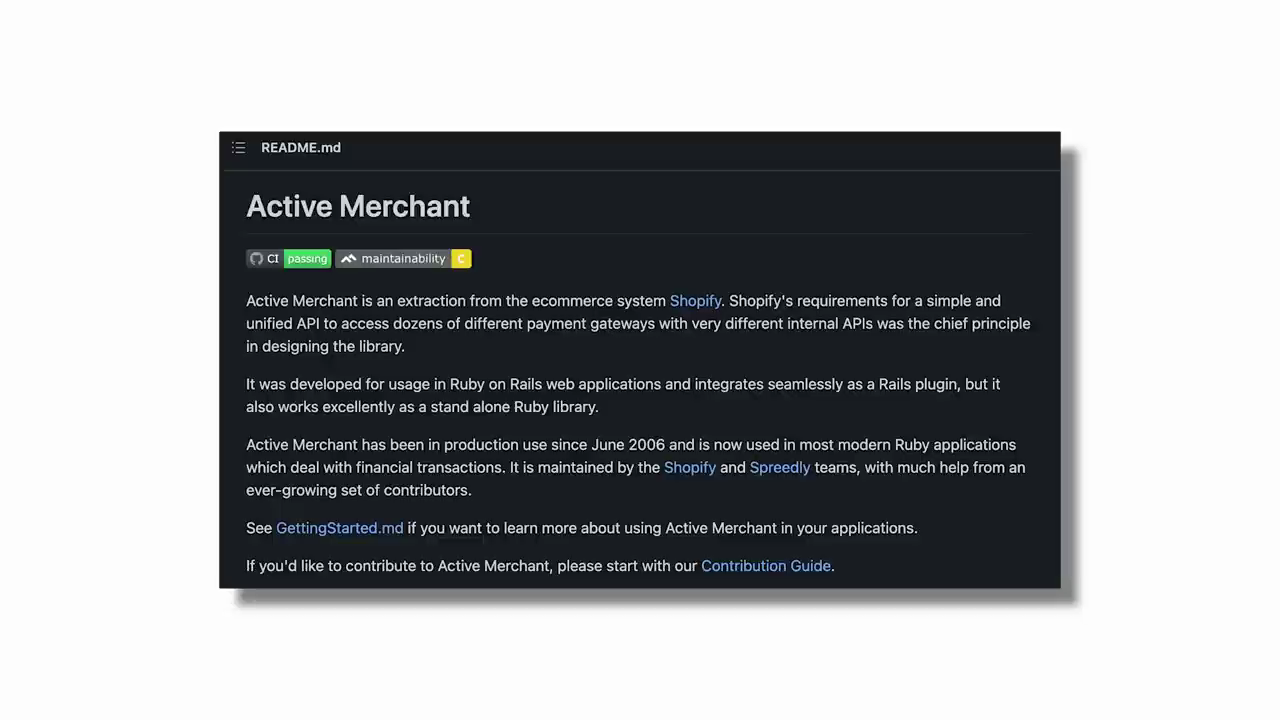The width and height of the screenshot is (1280, 720).
Task: Open the Shopify link in first paragraph
Action: pyautogui.click(x=695, y=301)
